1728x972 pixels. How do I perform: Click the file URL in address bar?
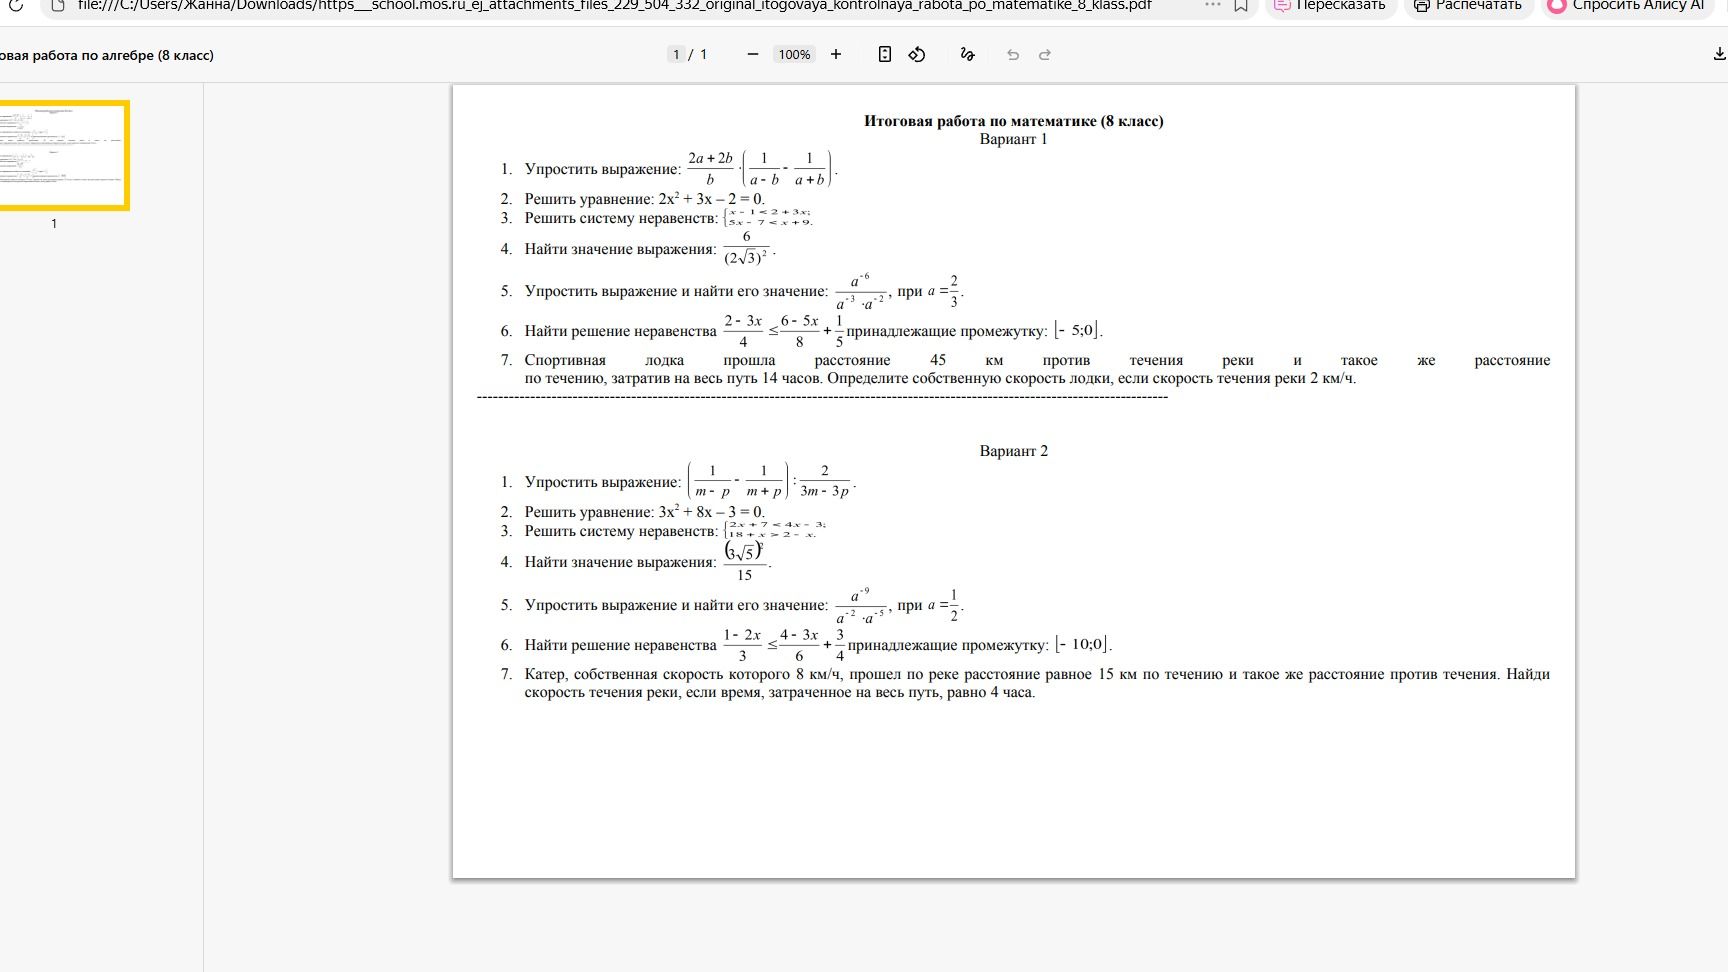click(x=614, y=6)
